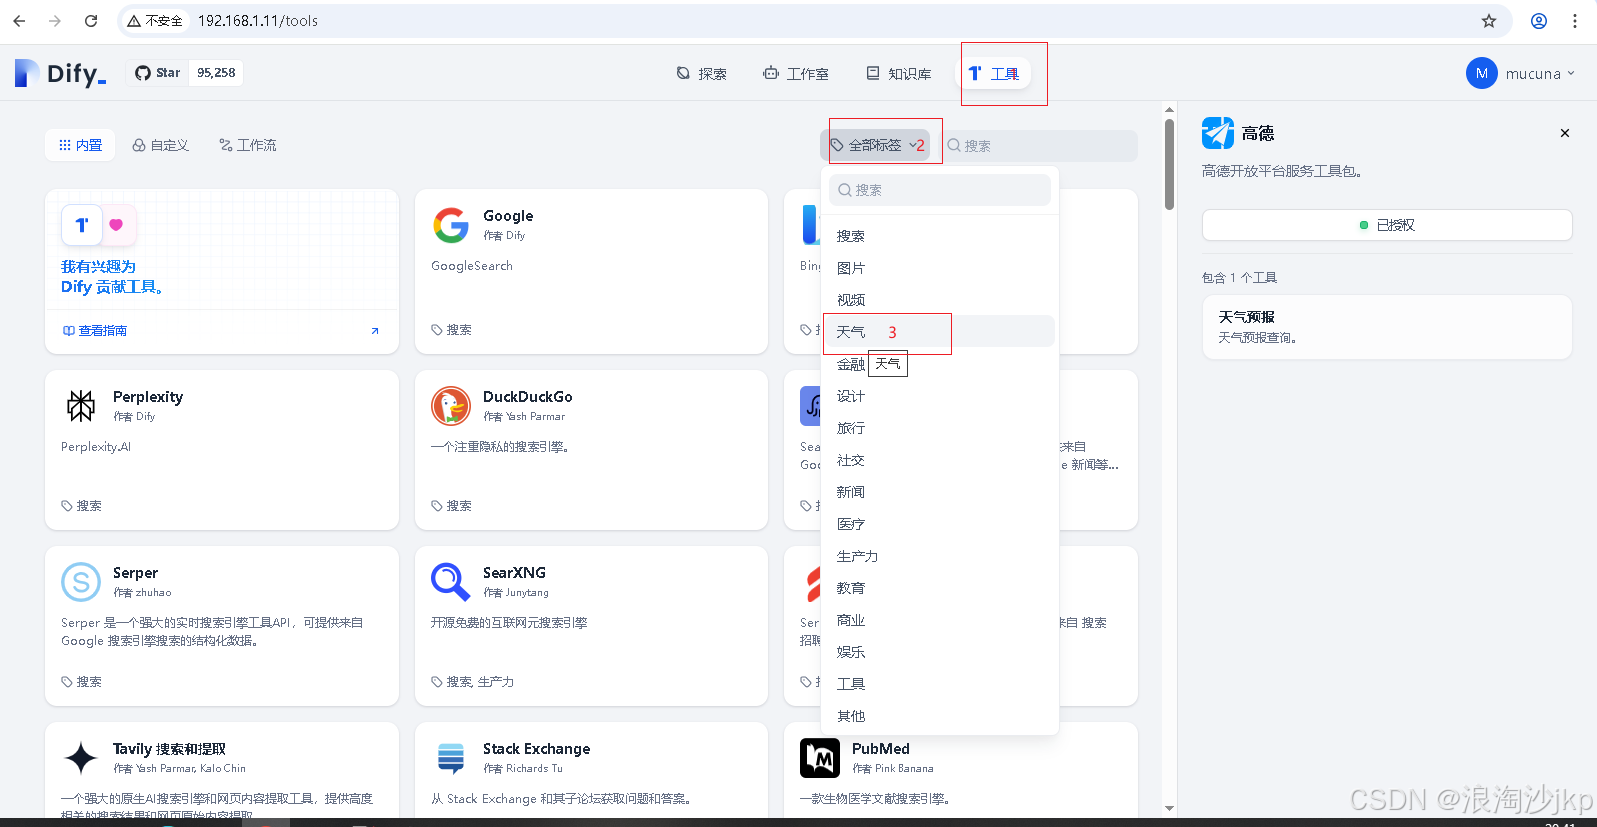The width and height of the screenshot is (1597, 827).
Task: Click the PubMed tool icon
Action: click(820, 758)
